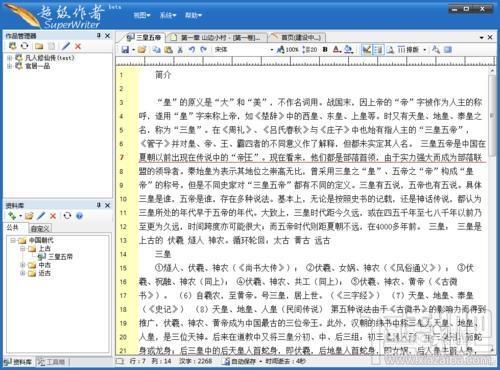Click the edit pencil icon in 资料库

tap(41, 216)
